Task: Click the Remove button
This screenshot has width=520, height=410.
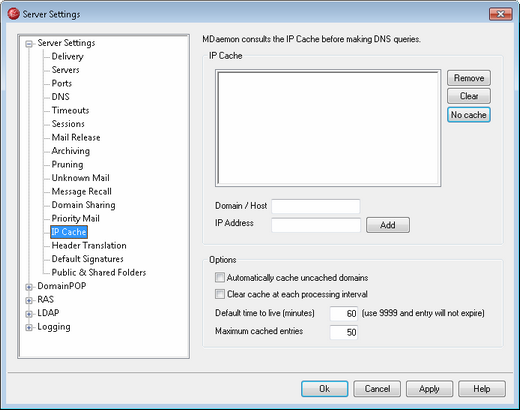Action: (469, 78)
